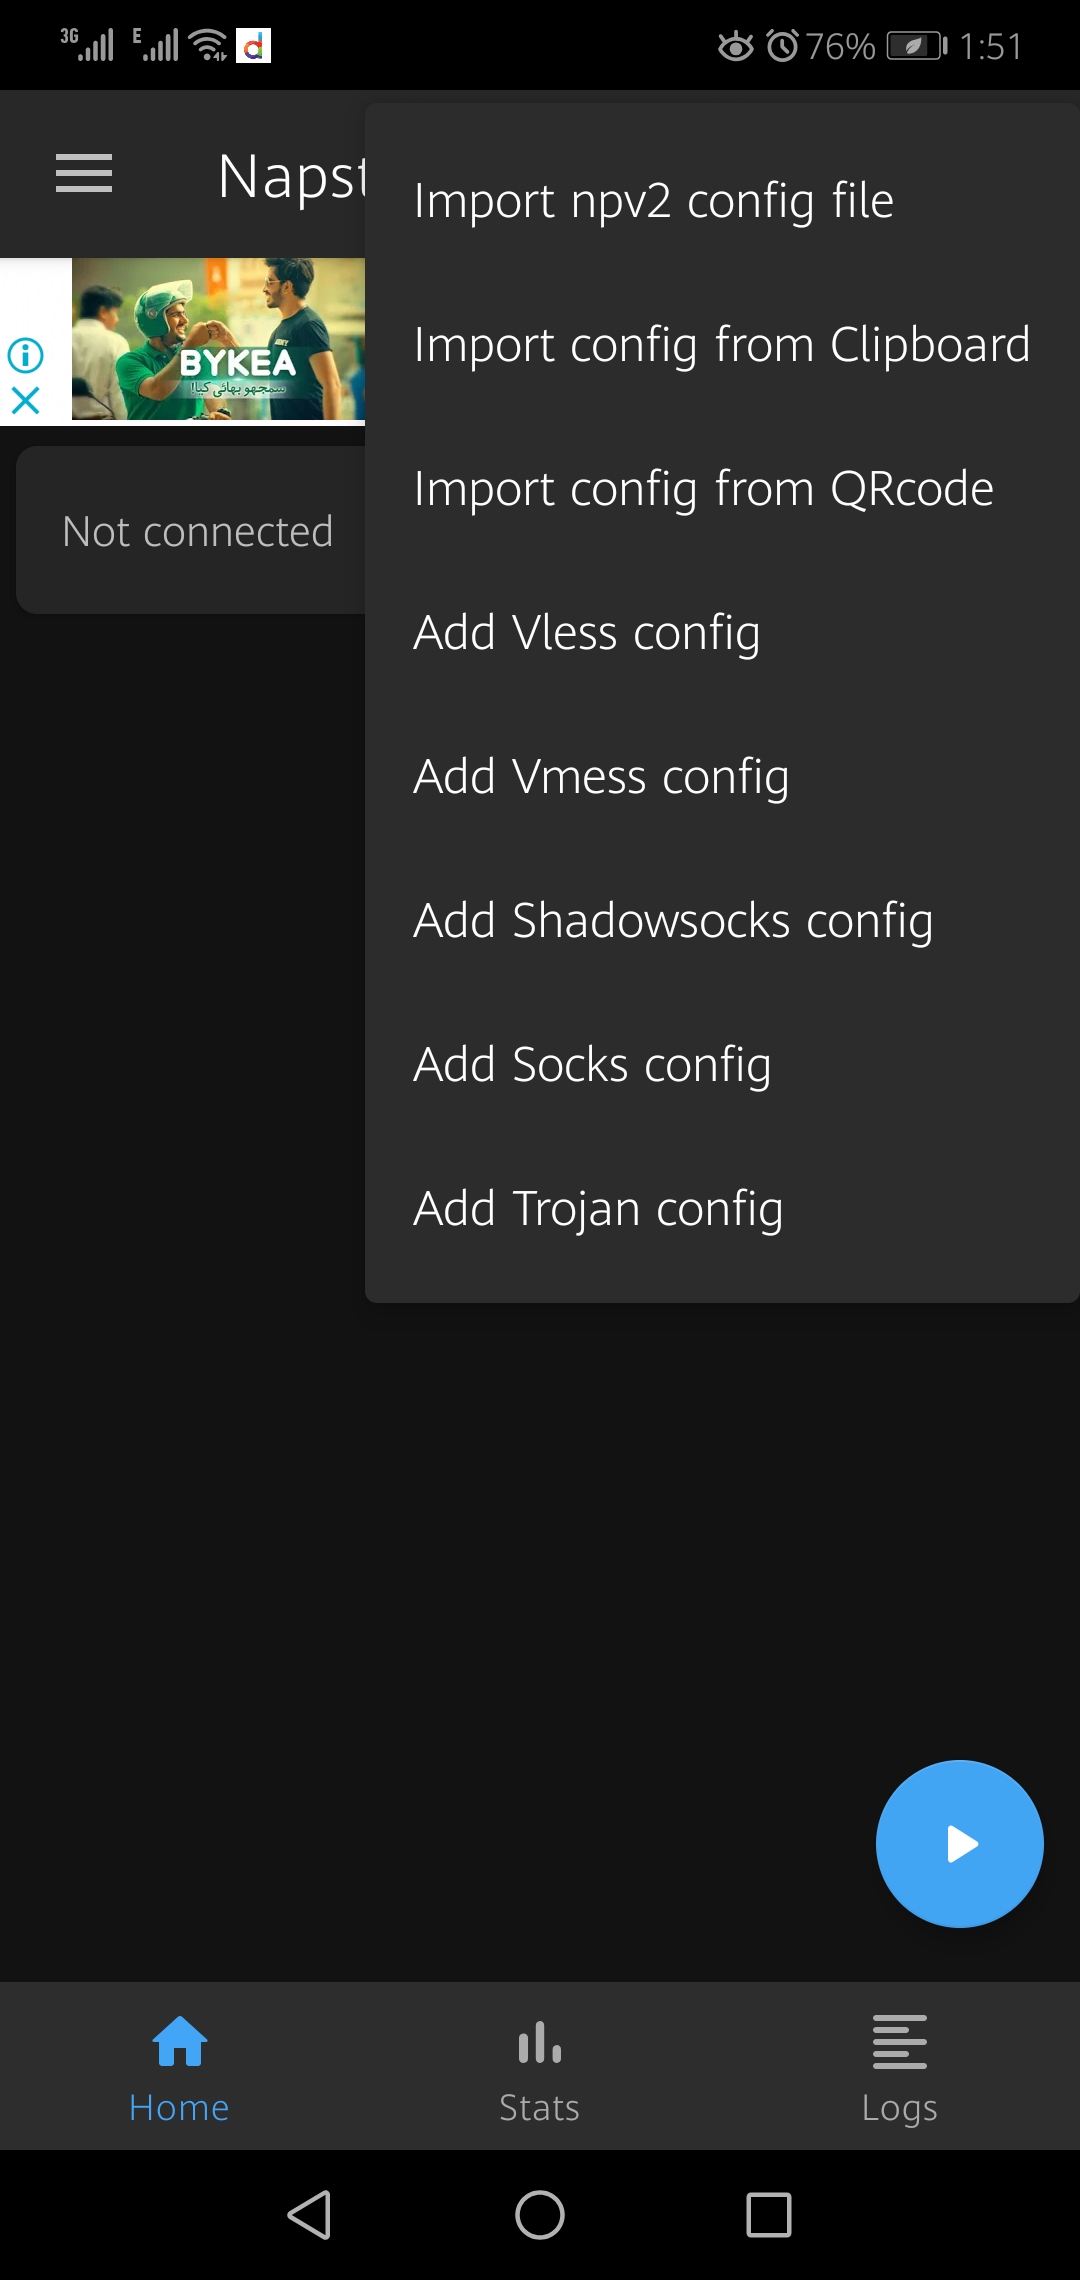Open the Stats tab
This screenshot has width=1080, height=2280.
(x=540, y=2068)
